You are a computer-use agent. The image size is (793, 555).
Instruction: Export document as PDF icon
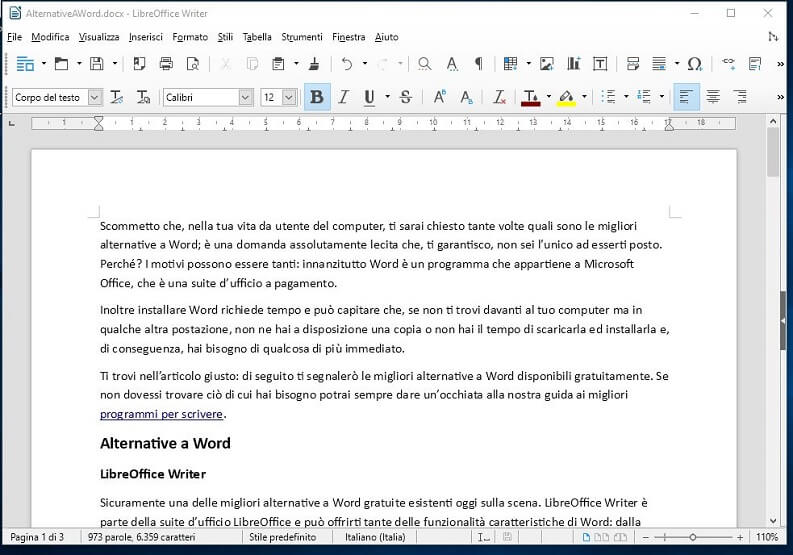(139, 64)
